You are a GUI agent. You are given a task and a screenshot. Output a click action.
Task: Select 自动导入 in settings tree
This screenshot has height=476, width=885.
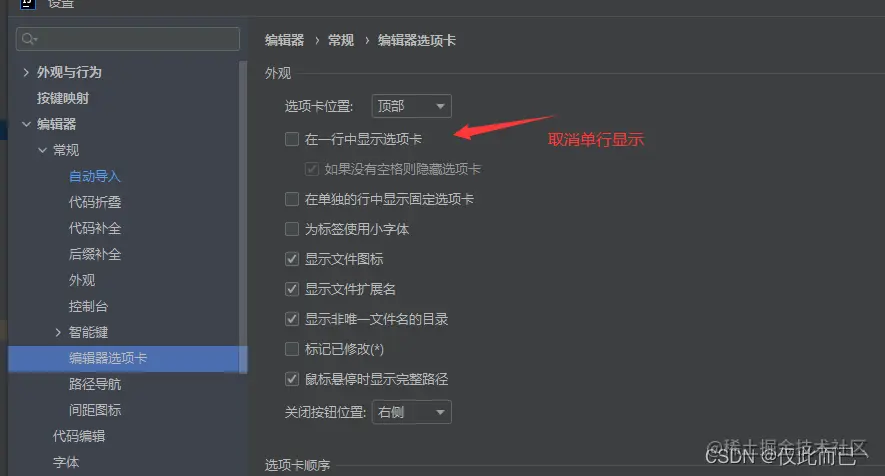[x=95, y=176]
